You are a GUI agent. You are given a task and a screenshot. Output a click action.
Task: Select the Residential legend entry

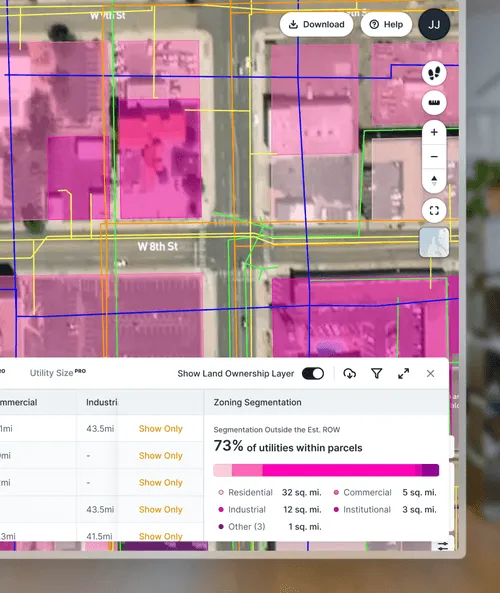coord(246,492)
